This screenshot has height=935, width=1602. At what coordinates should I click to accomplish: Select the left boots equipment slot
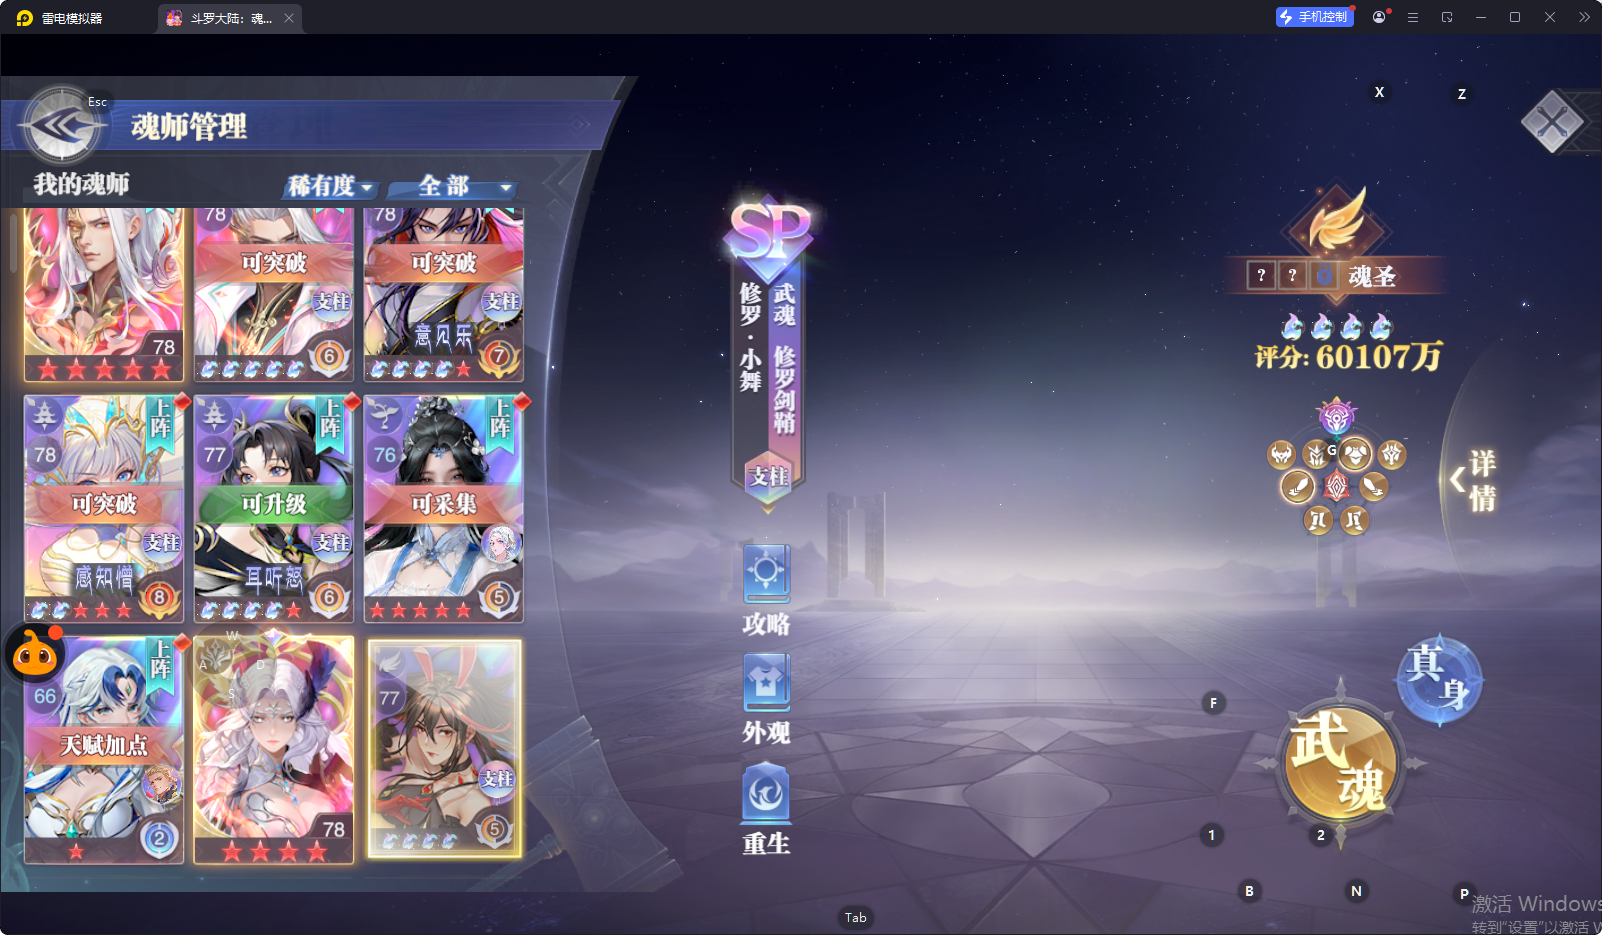1318,520
